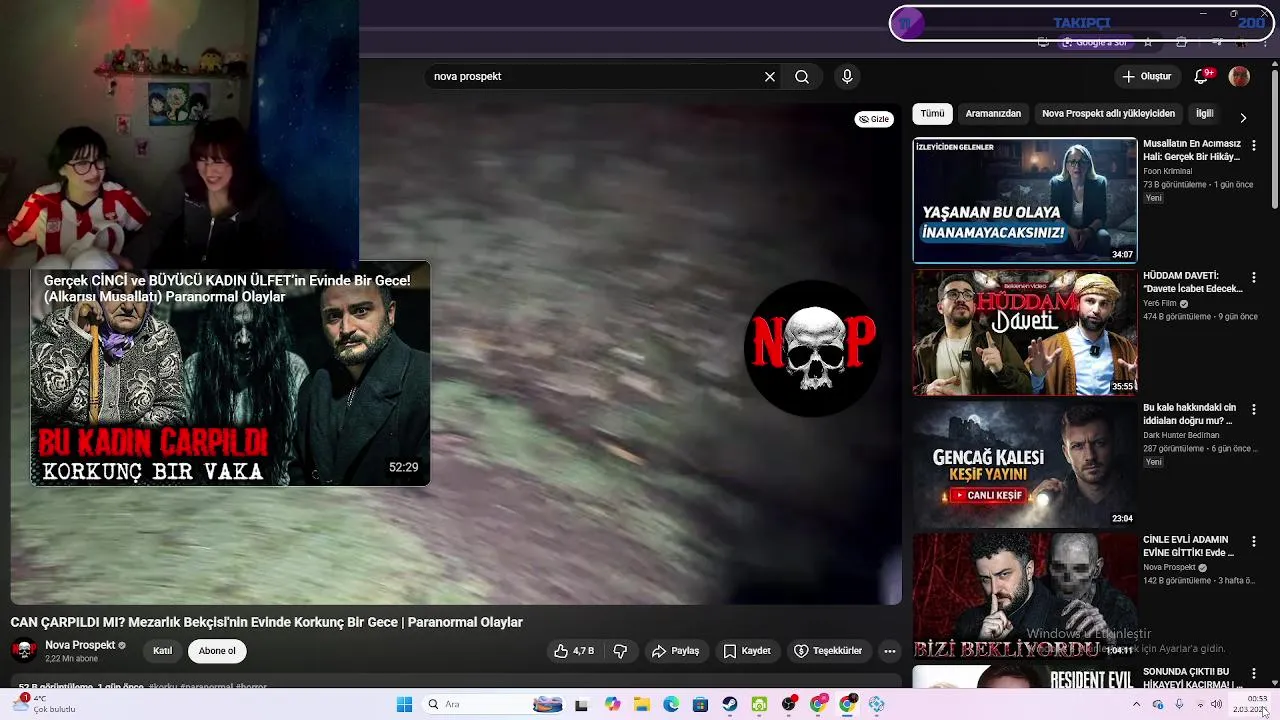Image resolution: width=1280 pixels, height=720 pixels.
Task: Save the video with 'Kaydet'
Action: coord(746,651)
